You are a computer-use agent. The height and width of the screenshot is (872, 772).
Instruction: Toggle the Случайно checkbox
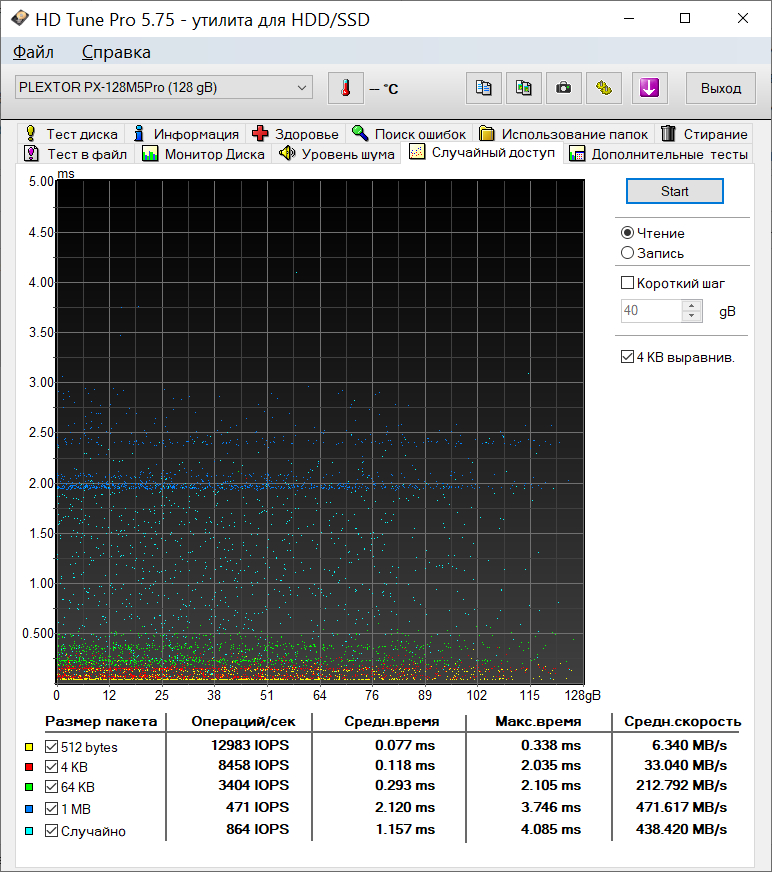pyautogui.click(x=52, y=831)
